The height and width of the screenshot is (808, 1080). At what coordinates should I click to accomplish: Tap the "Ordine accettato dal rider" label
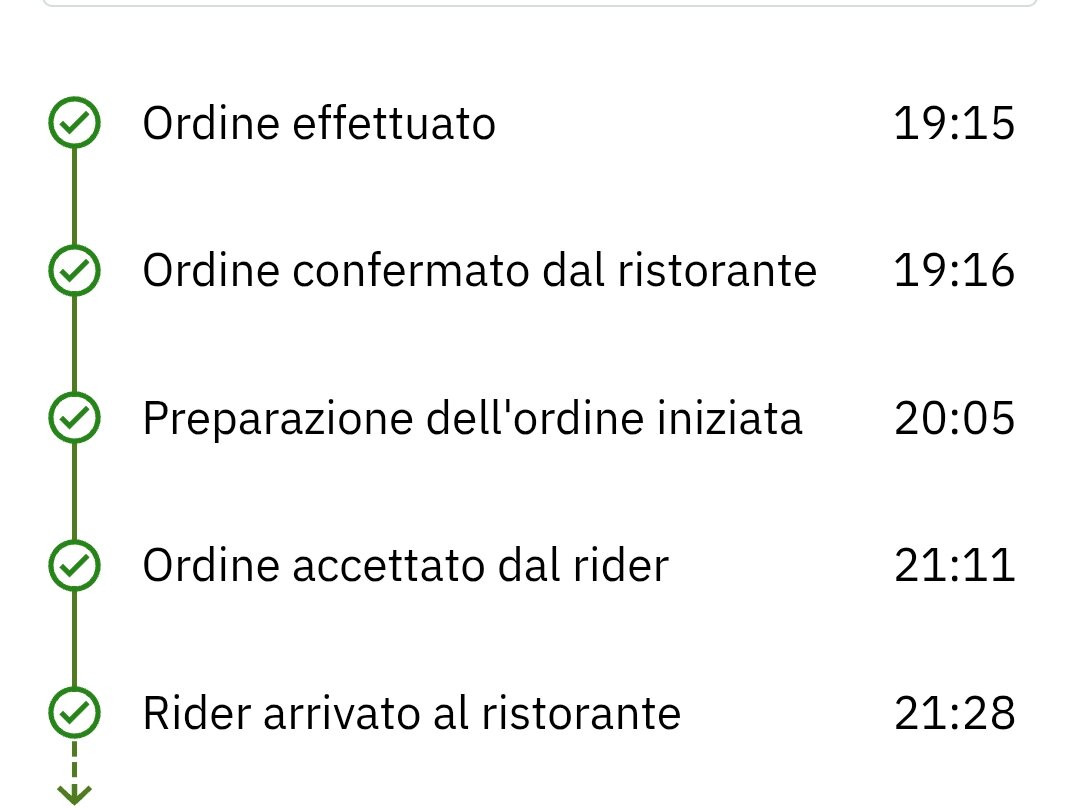[x=405, y=565]
